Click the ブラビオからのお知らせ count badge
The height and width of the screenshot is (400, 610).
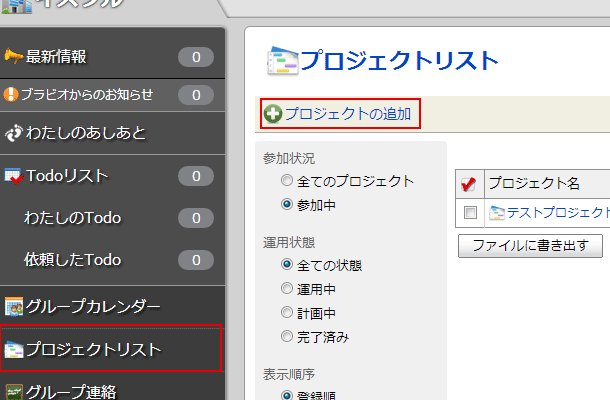(x=196, y=95)
